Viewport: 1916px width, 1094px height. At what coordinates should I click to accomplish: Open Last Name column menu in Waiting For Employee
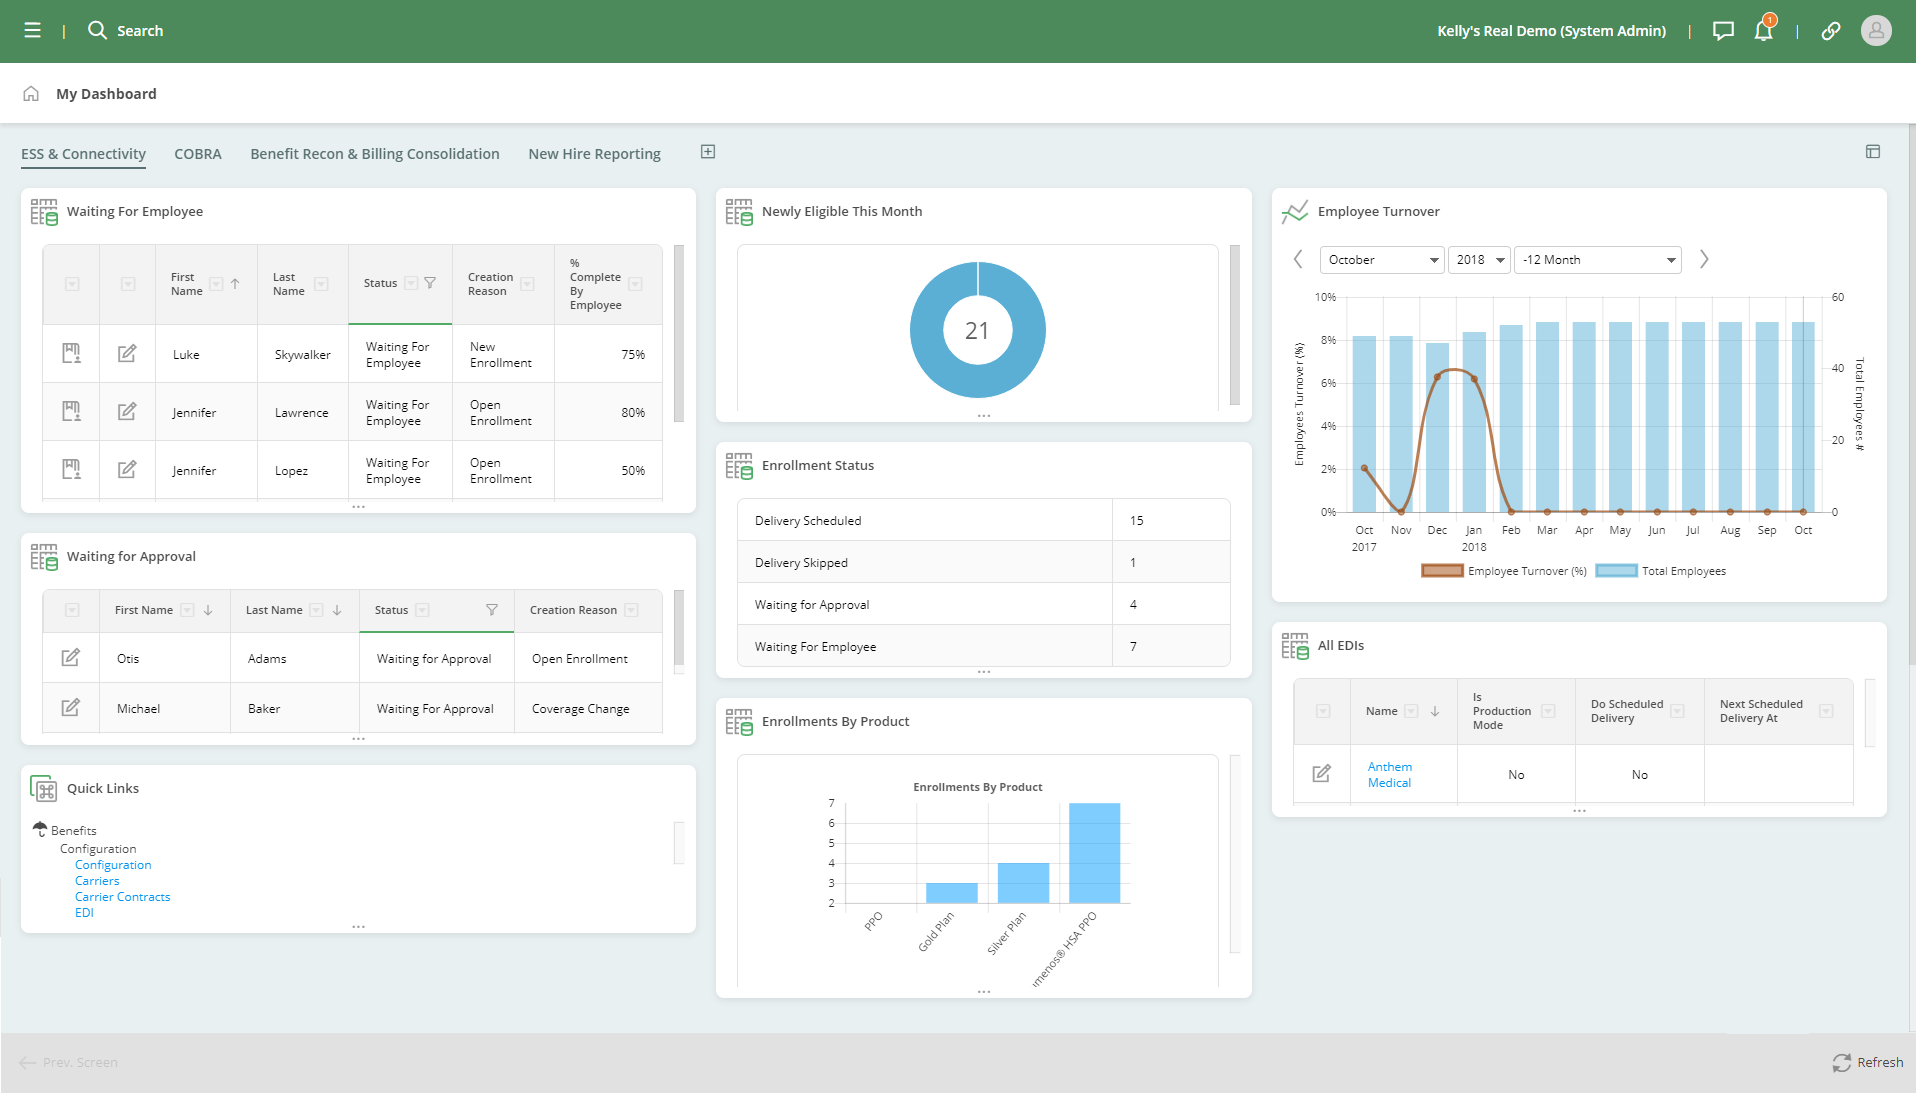click(322, 284)
